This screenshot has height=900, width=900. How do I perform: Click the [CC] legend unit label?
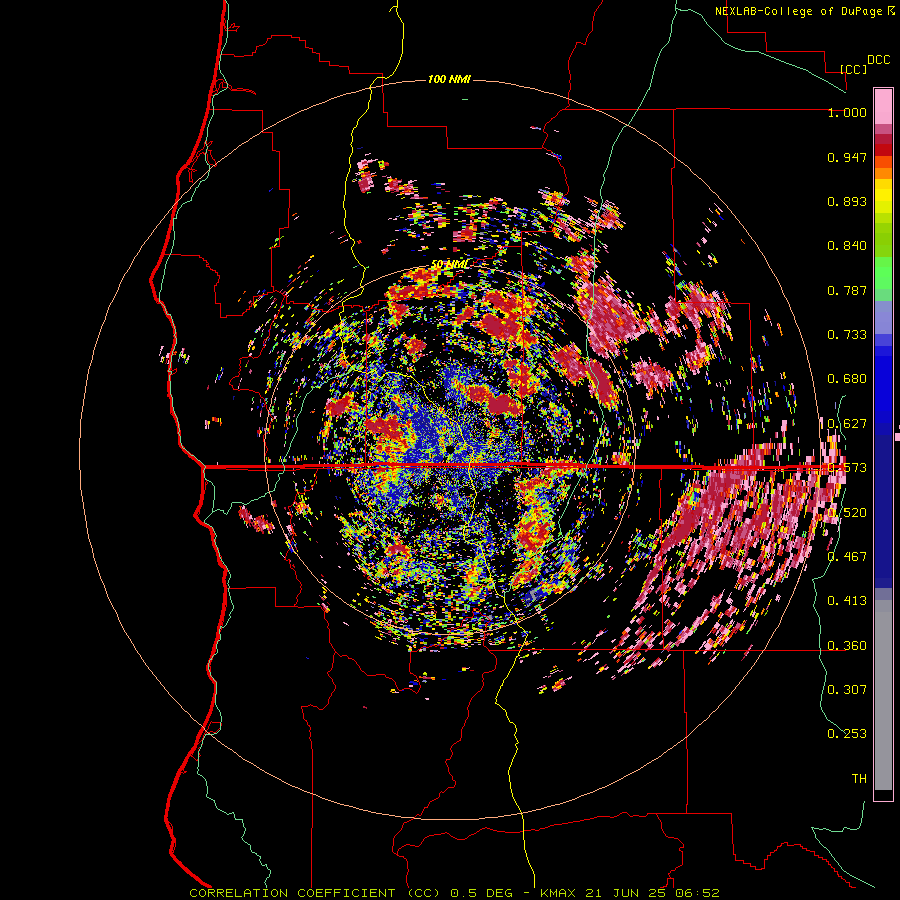tap(853, 69)
